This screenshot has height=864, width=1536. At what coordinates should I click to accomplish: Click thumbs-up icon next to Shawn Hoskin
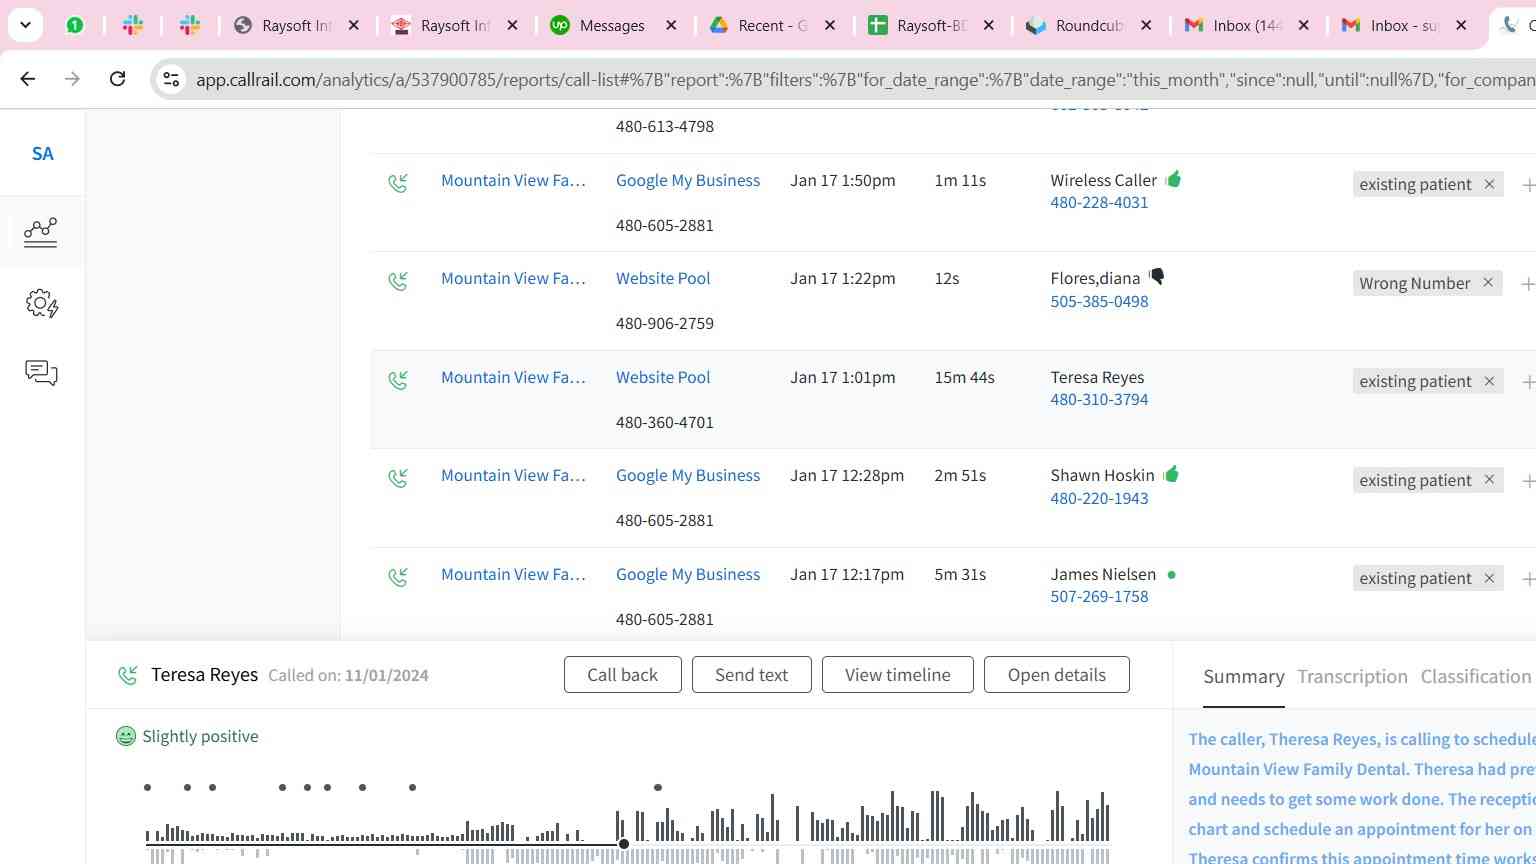(1171, 474)
